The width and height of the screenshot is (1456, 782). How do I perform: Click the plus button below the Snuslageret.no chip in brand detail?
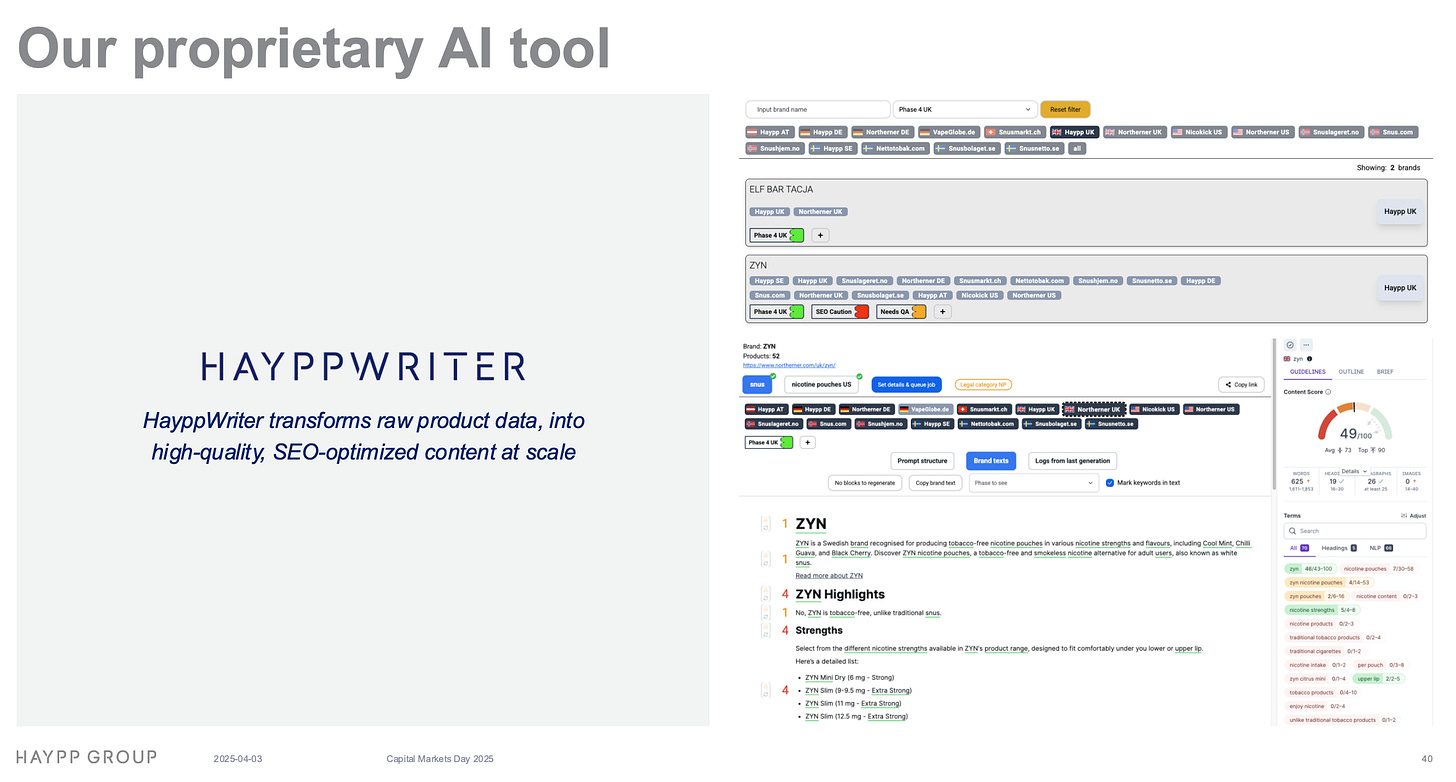[808, 442]
